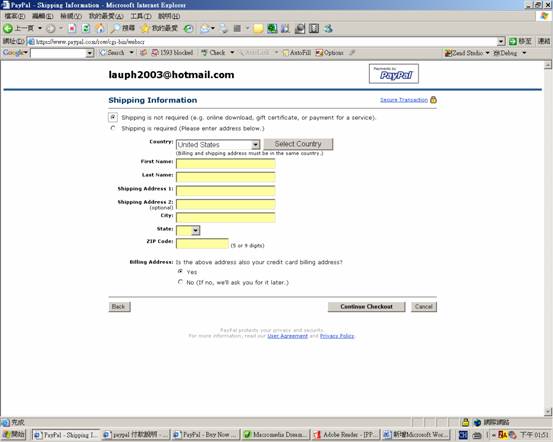The image size is (553, 442).
Task: Open the Edit (編輯) menu
Action: point(43,16)
